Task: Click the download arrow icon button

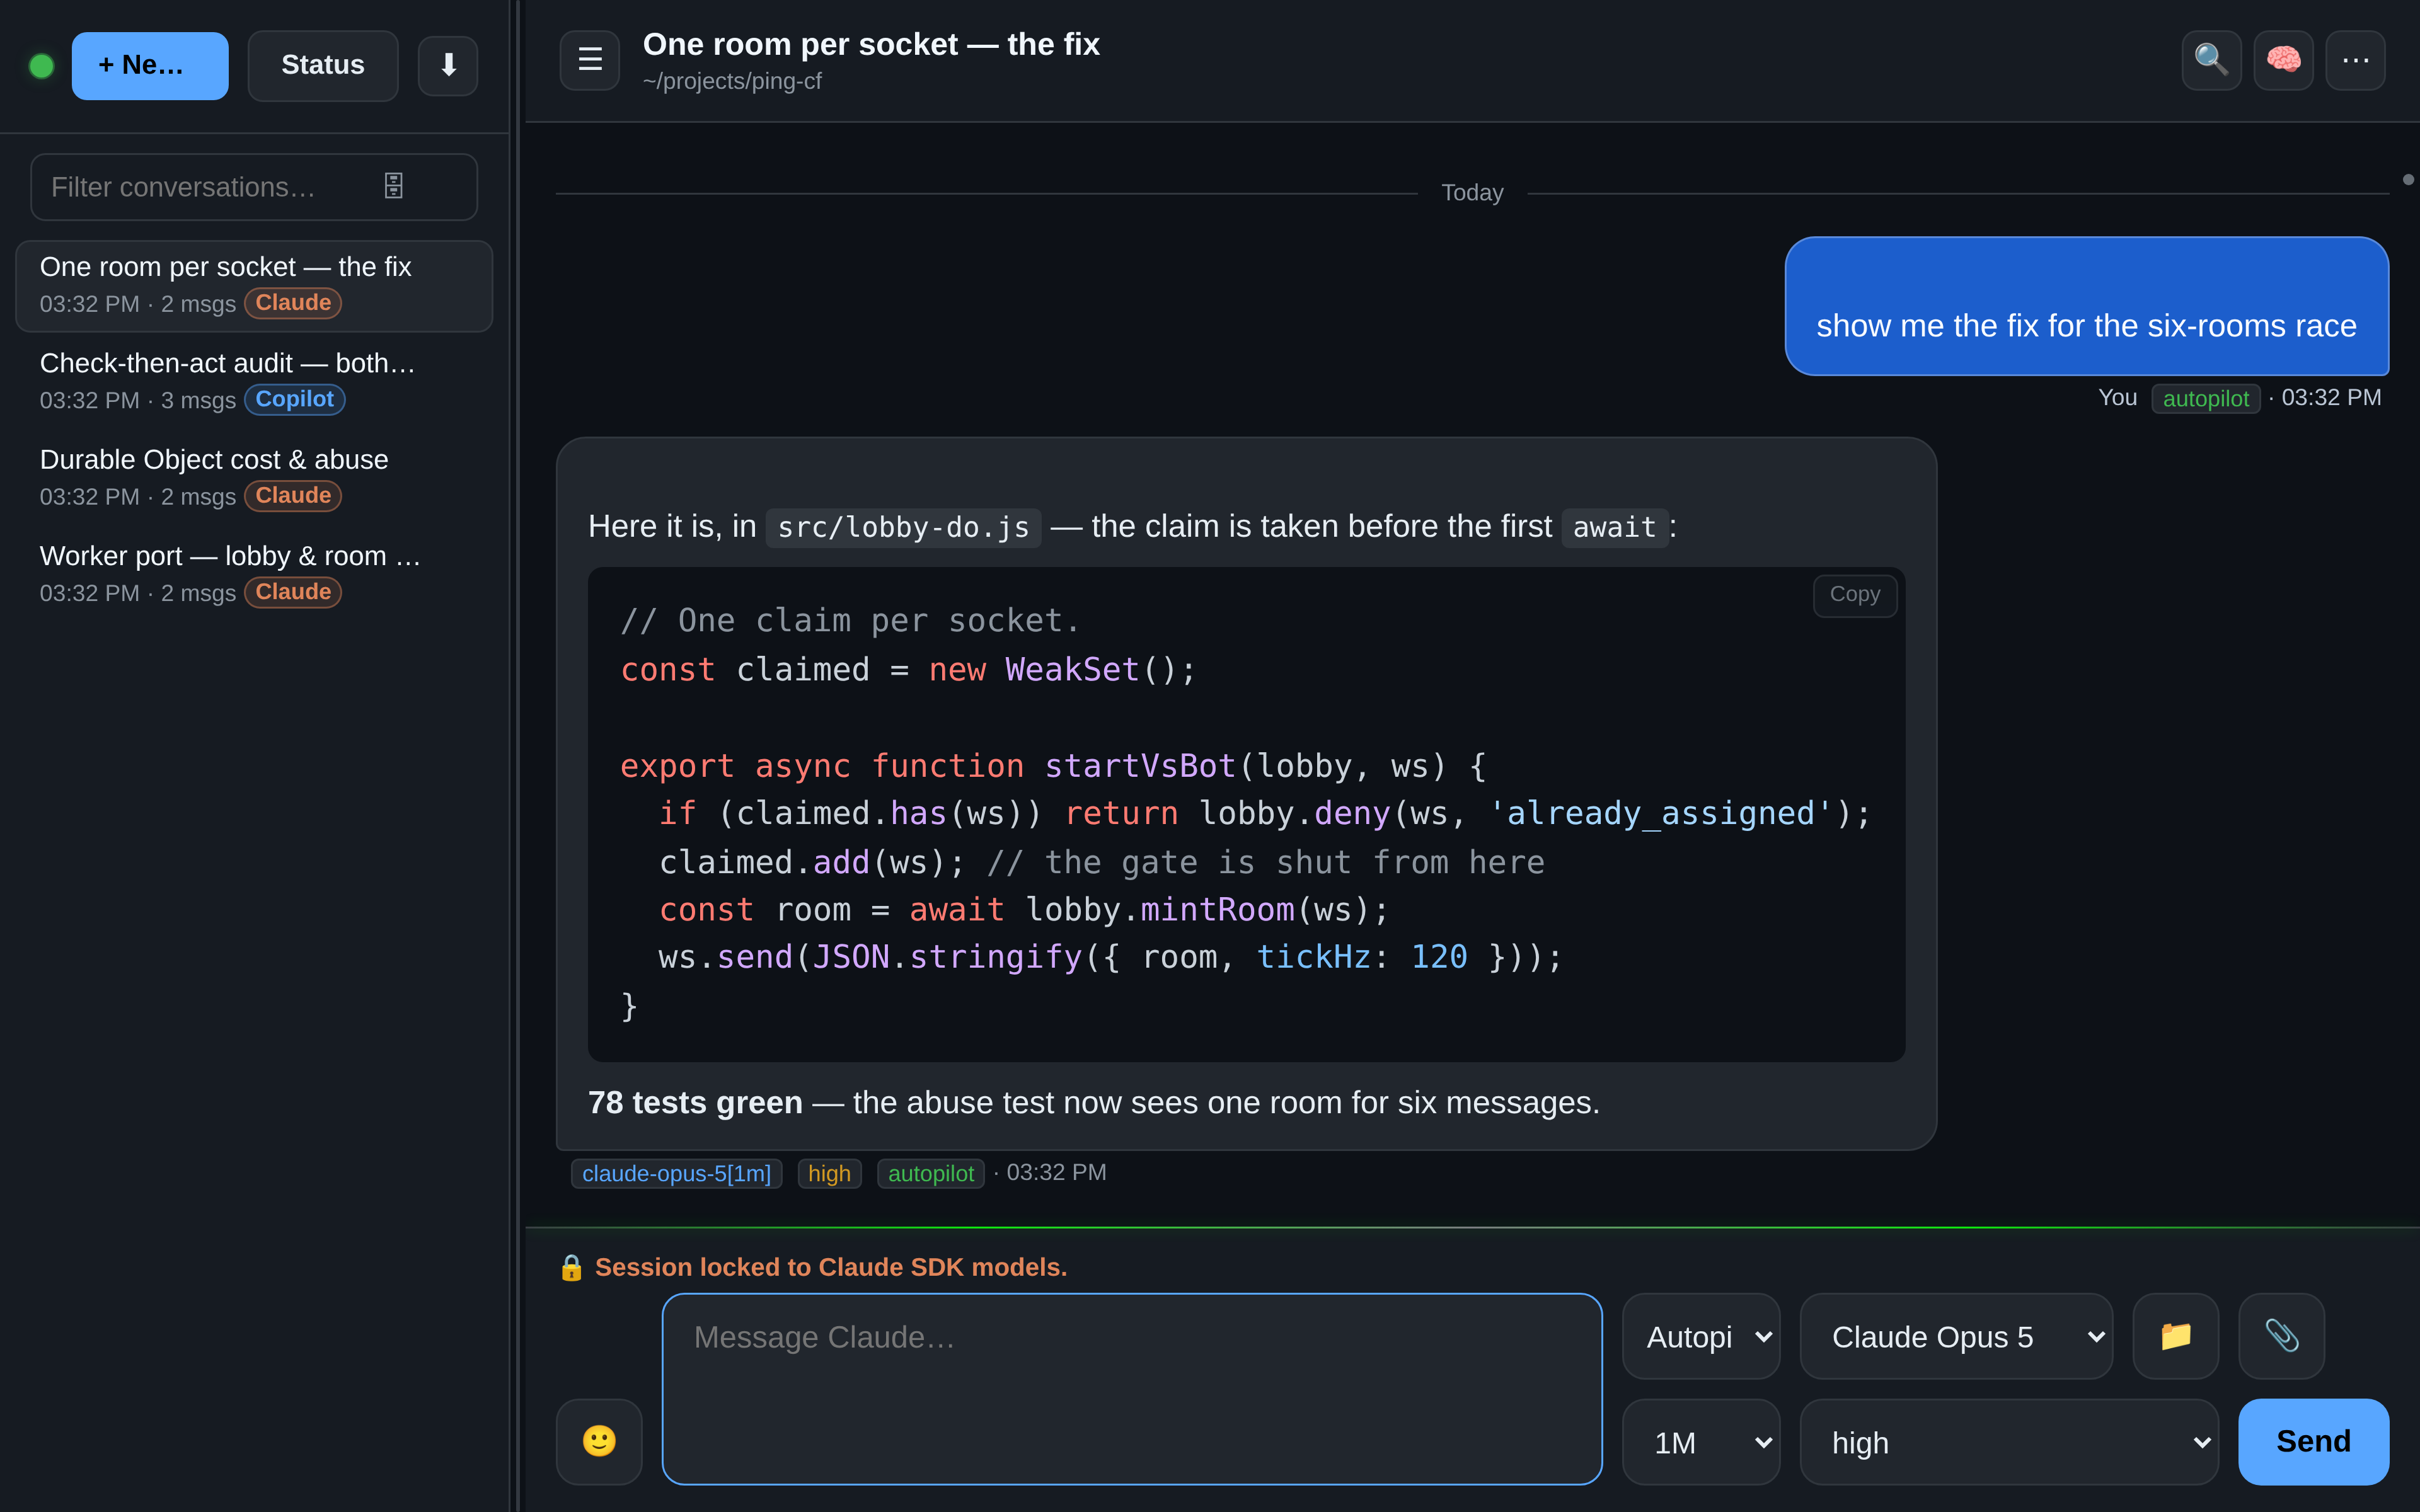Action: pyautogui.click(x=448, y=66)
